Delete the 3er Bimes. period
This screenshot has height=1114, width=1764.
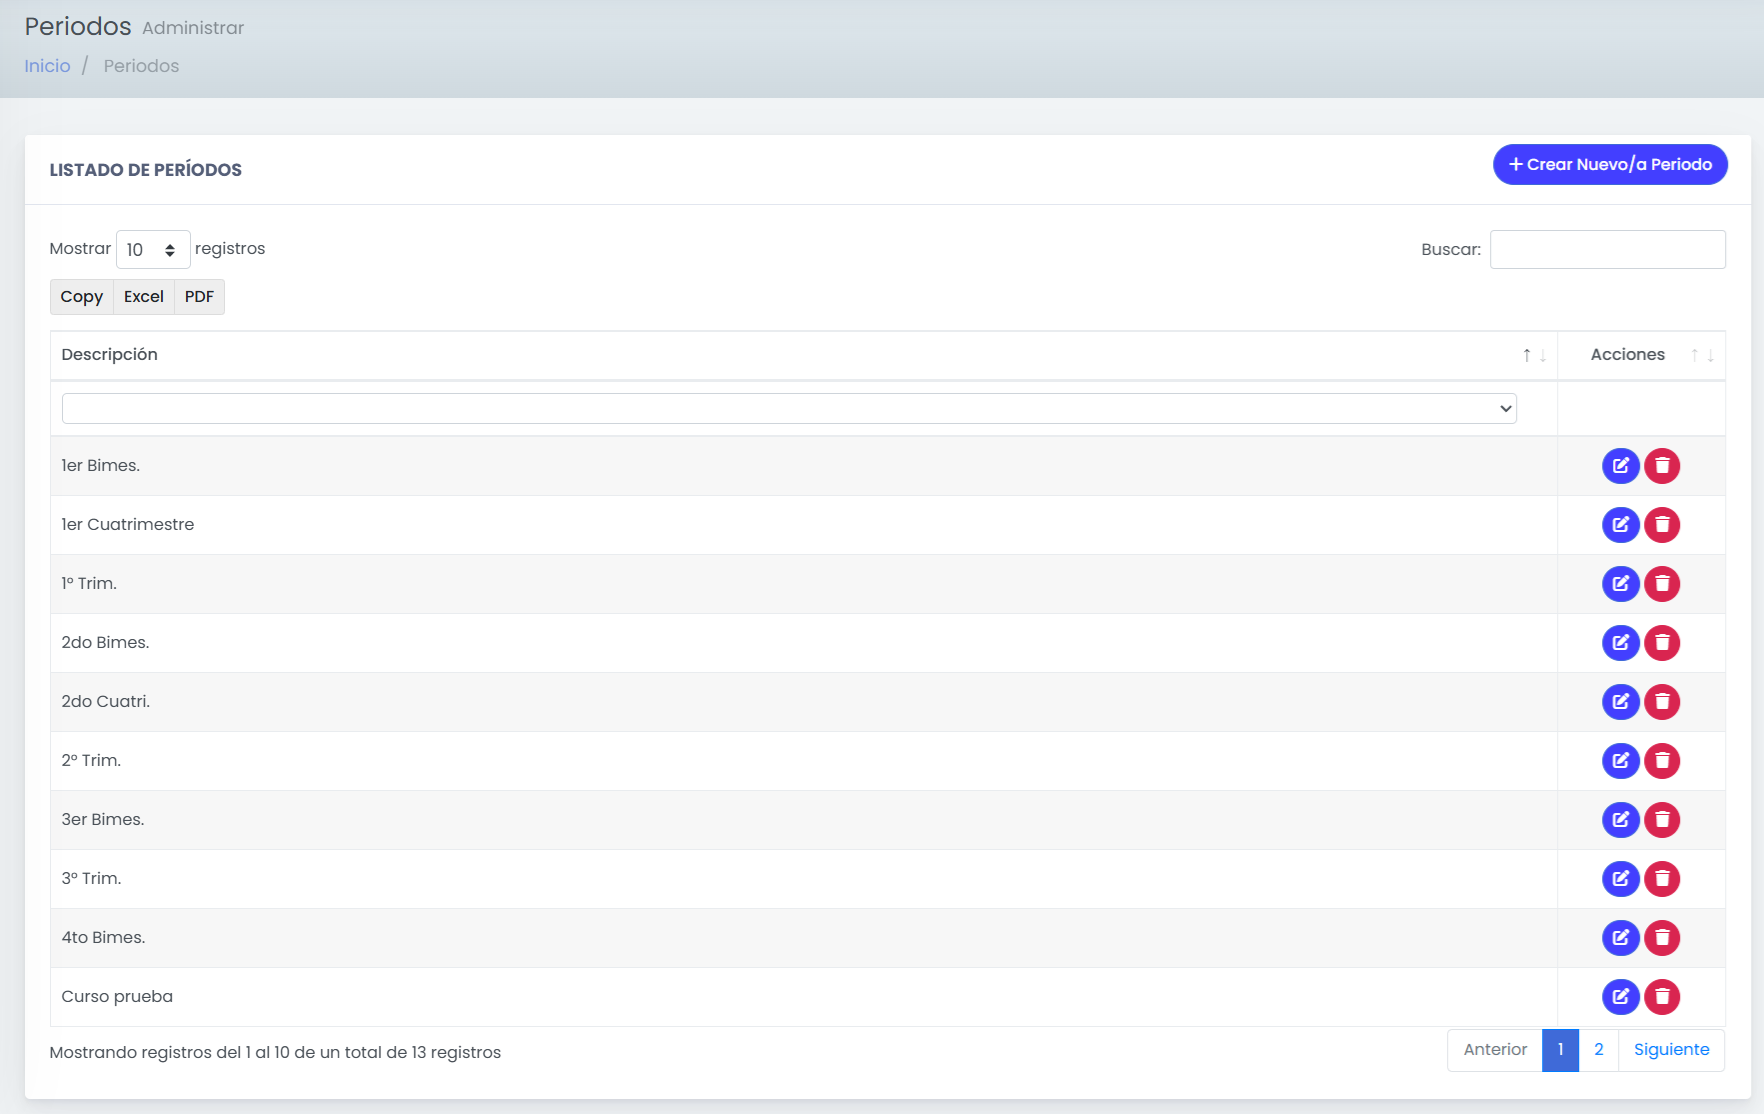pyautogui.click(x=1662, y=820)
